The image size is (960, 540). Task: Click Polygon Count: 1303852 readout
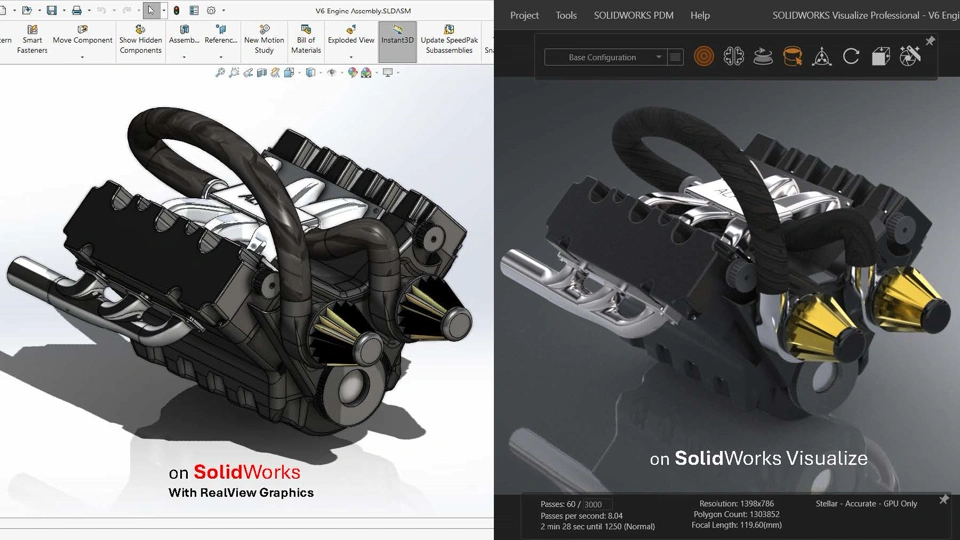tap(737, 514)
